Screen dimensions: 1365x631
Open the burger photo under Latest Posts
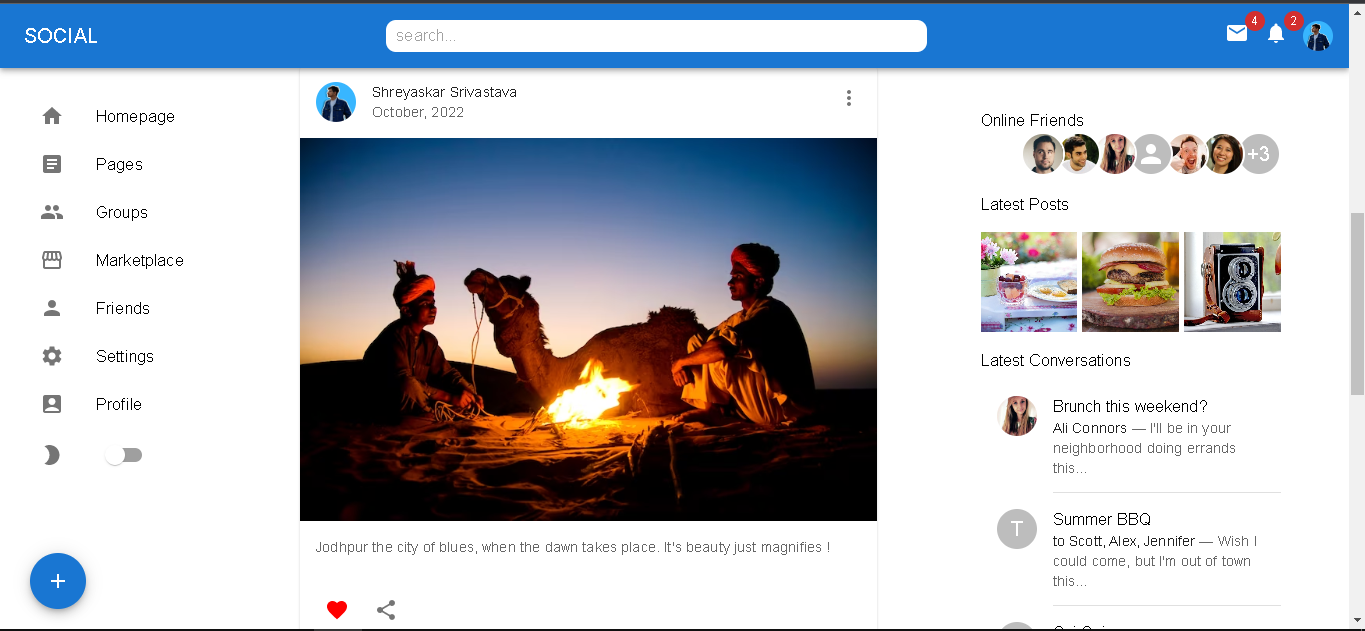(x=1130, y=281)
